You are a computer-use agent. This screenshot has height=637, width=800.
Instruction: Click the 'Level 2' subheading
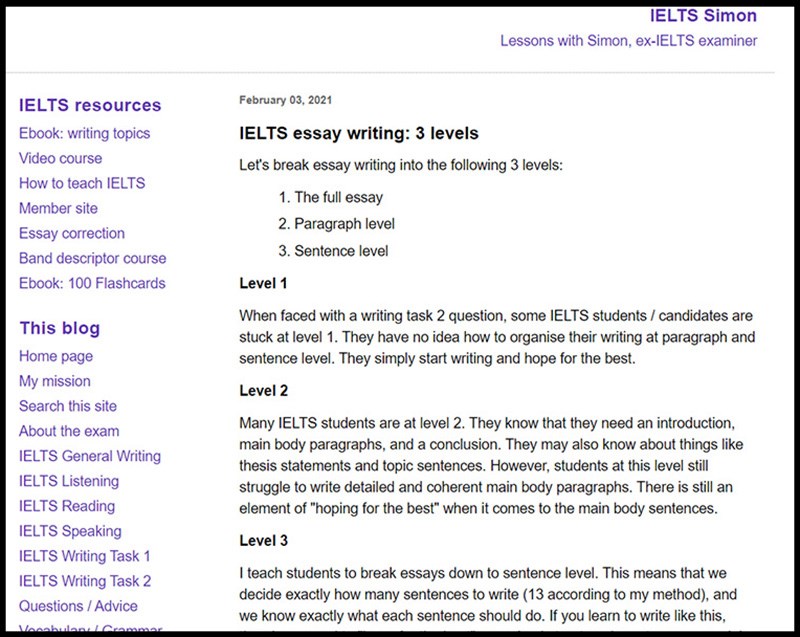[x=264, y=391]
